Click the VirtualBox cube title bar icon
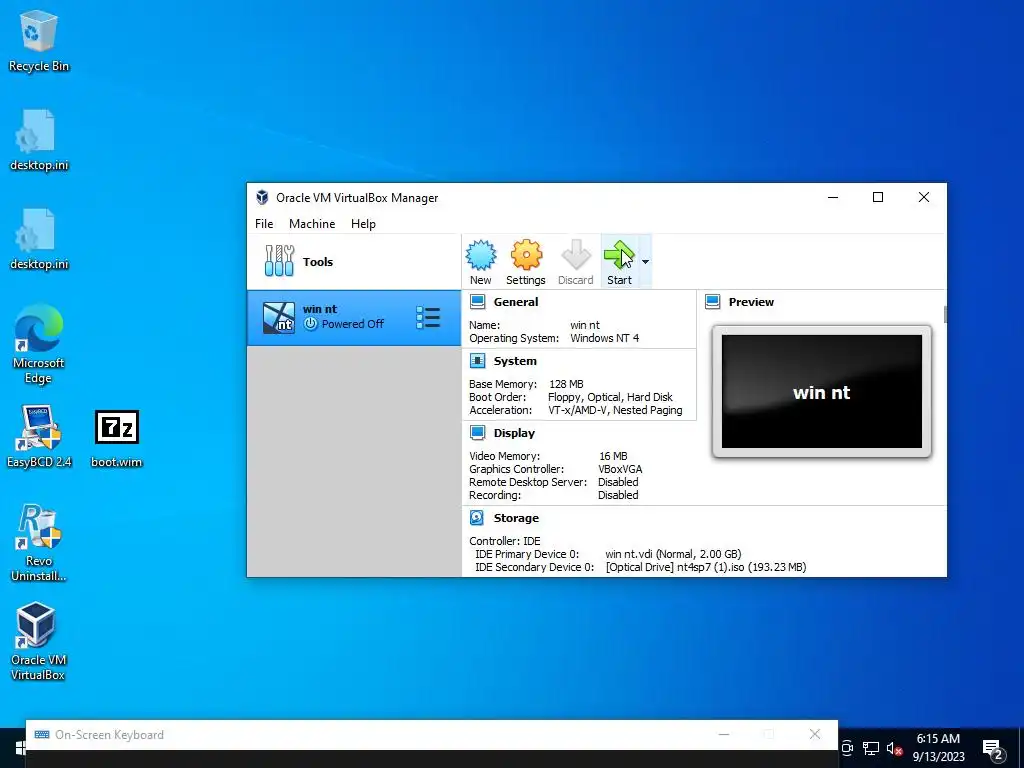This screenshot has height=768, width=1024. [262, 197]
